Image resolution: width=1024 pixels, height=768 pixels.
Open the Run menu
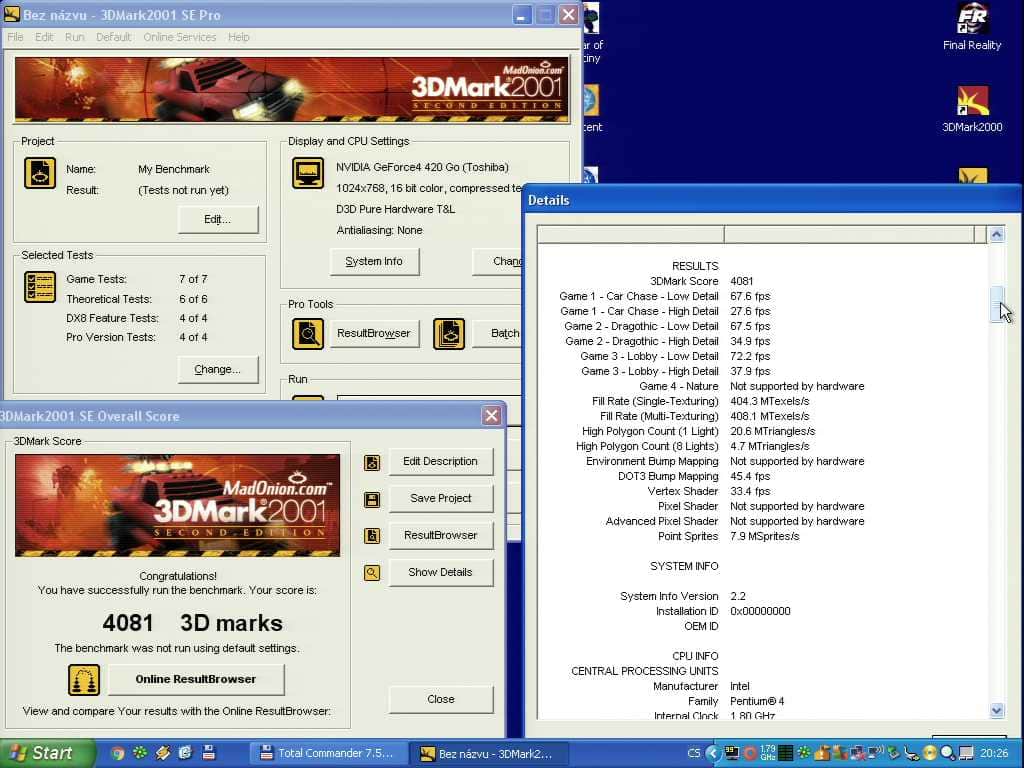pyautogui.click(x=74, y=37)
